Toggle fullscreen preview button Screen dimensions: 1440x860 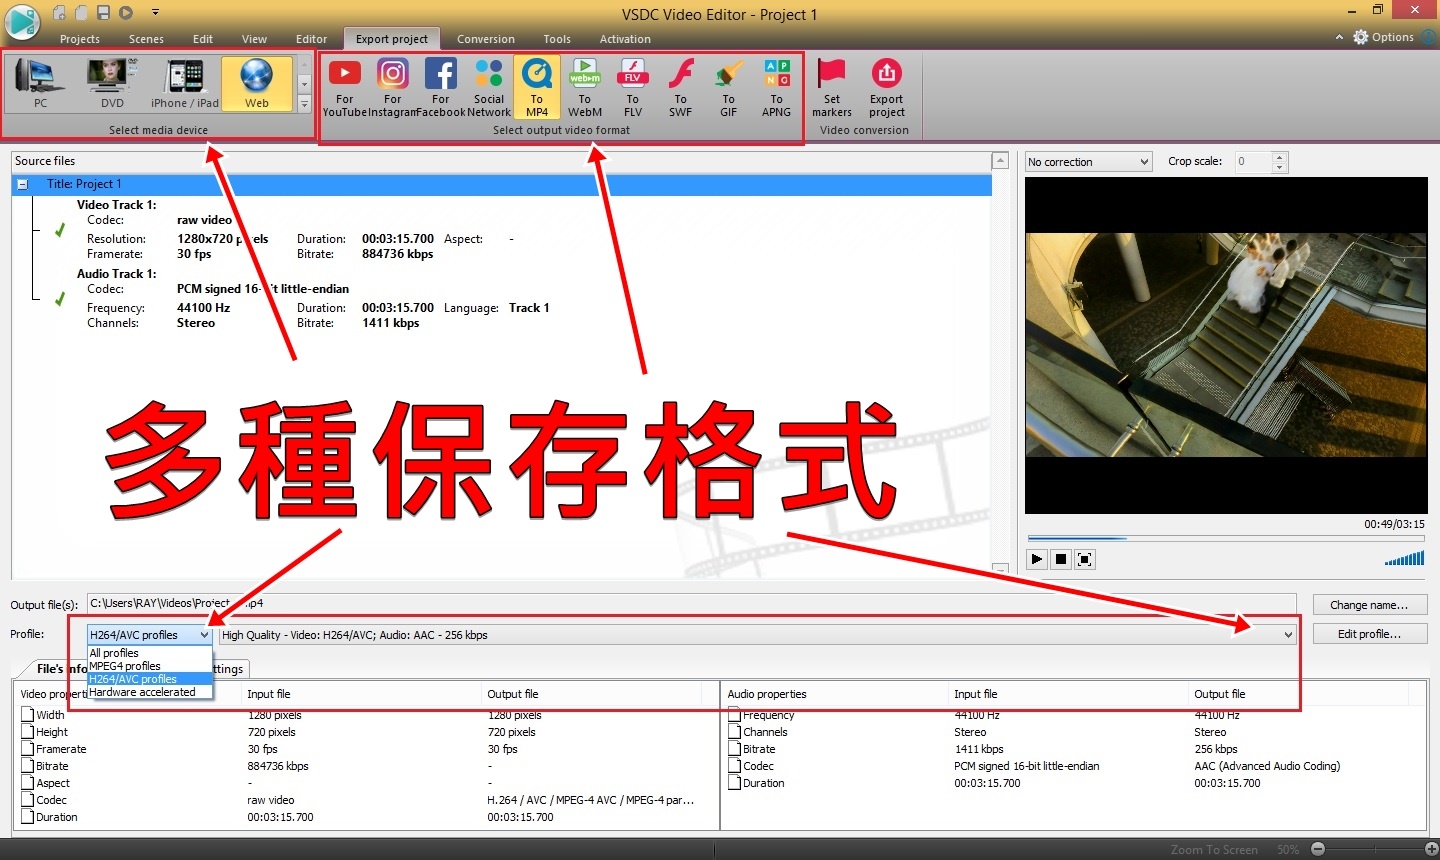coord(1085,559)
